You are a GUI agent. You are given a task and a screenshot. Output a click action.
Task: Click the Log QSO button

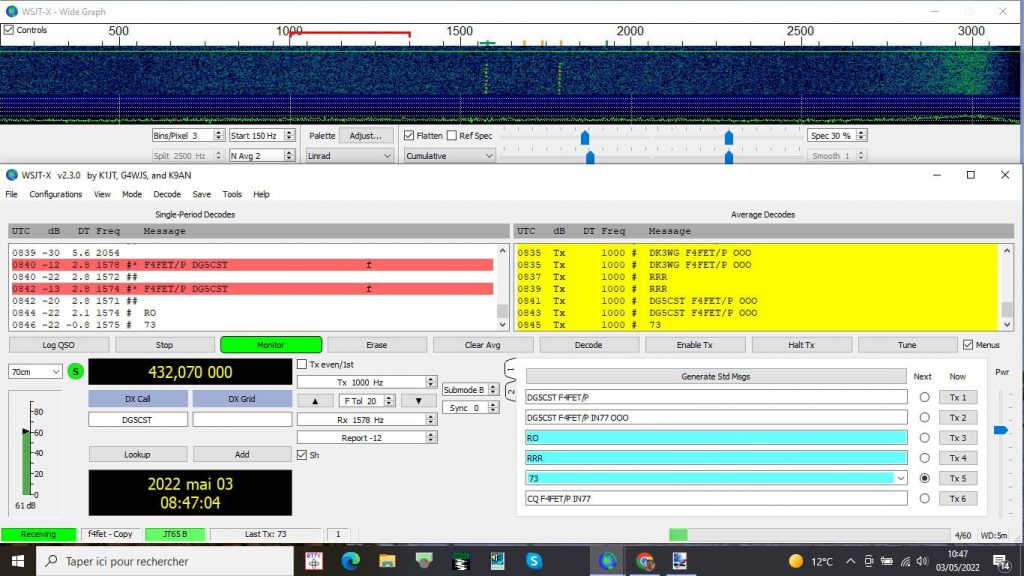(59, 345)
